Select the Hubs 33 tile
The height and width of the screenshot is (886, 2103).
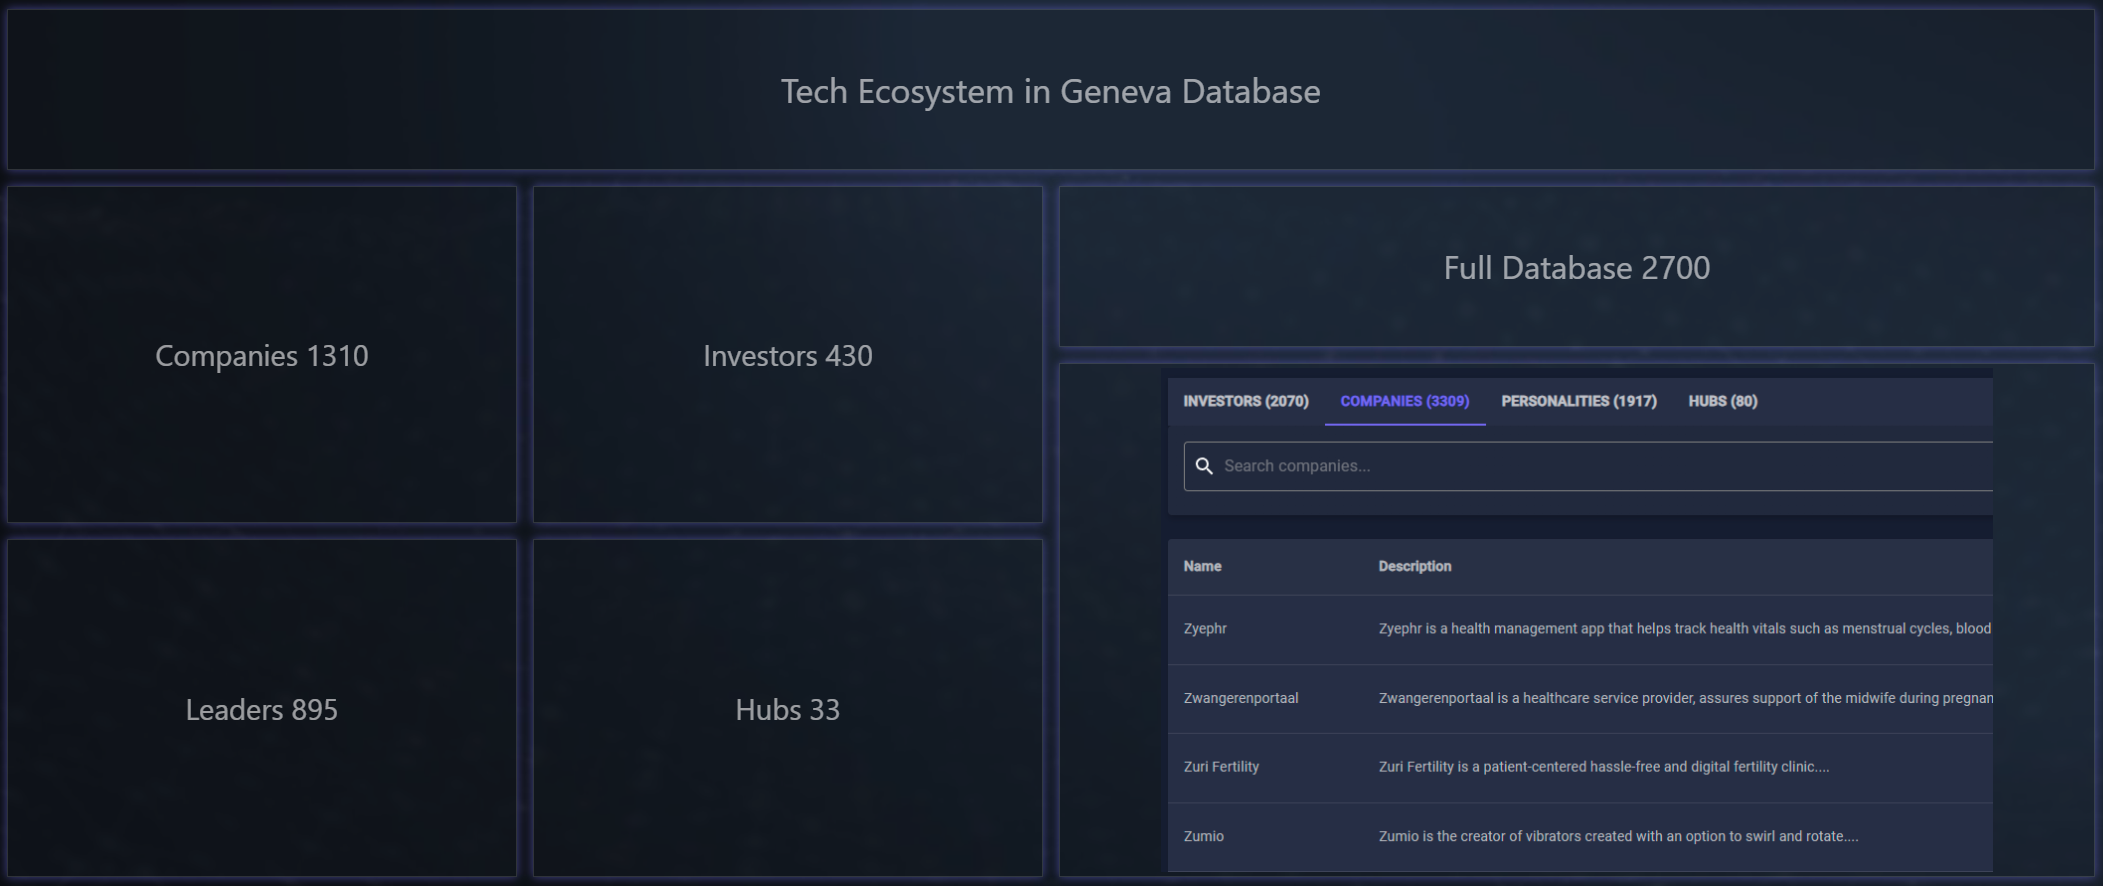(788, 709)
